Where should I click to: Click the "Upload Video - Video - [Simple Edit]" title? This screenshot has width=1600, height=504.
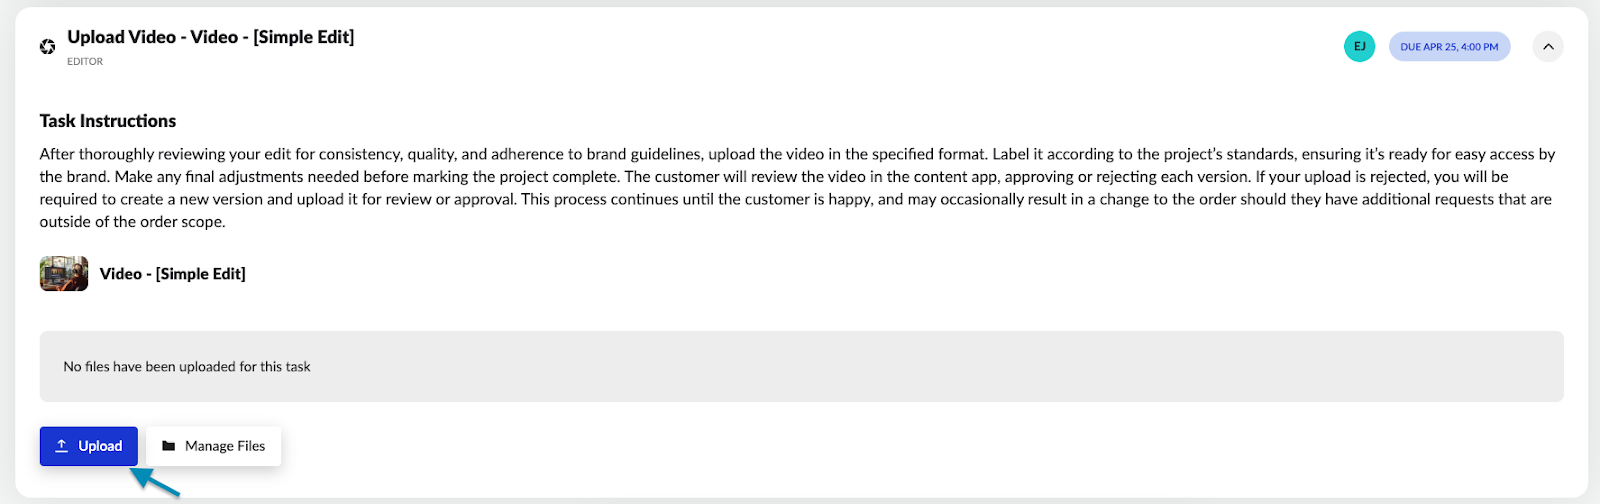210,37
